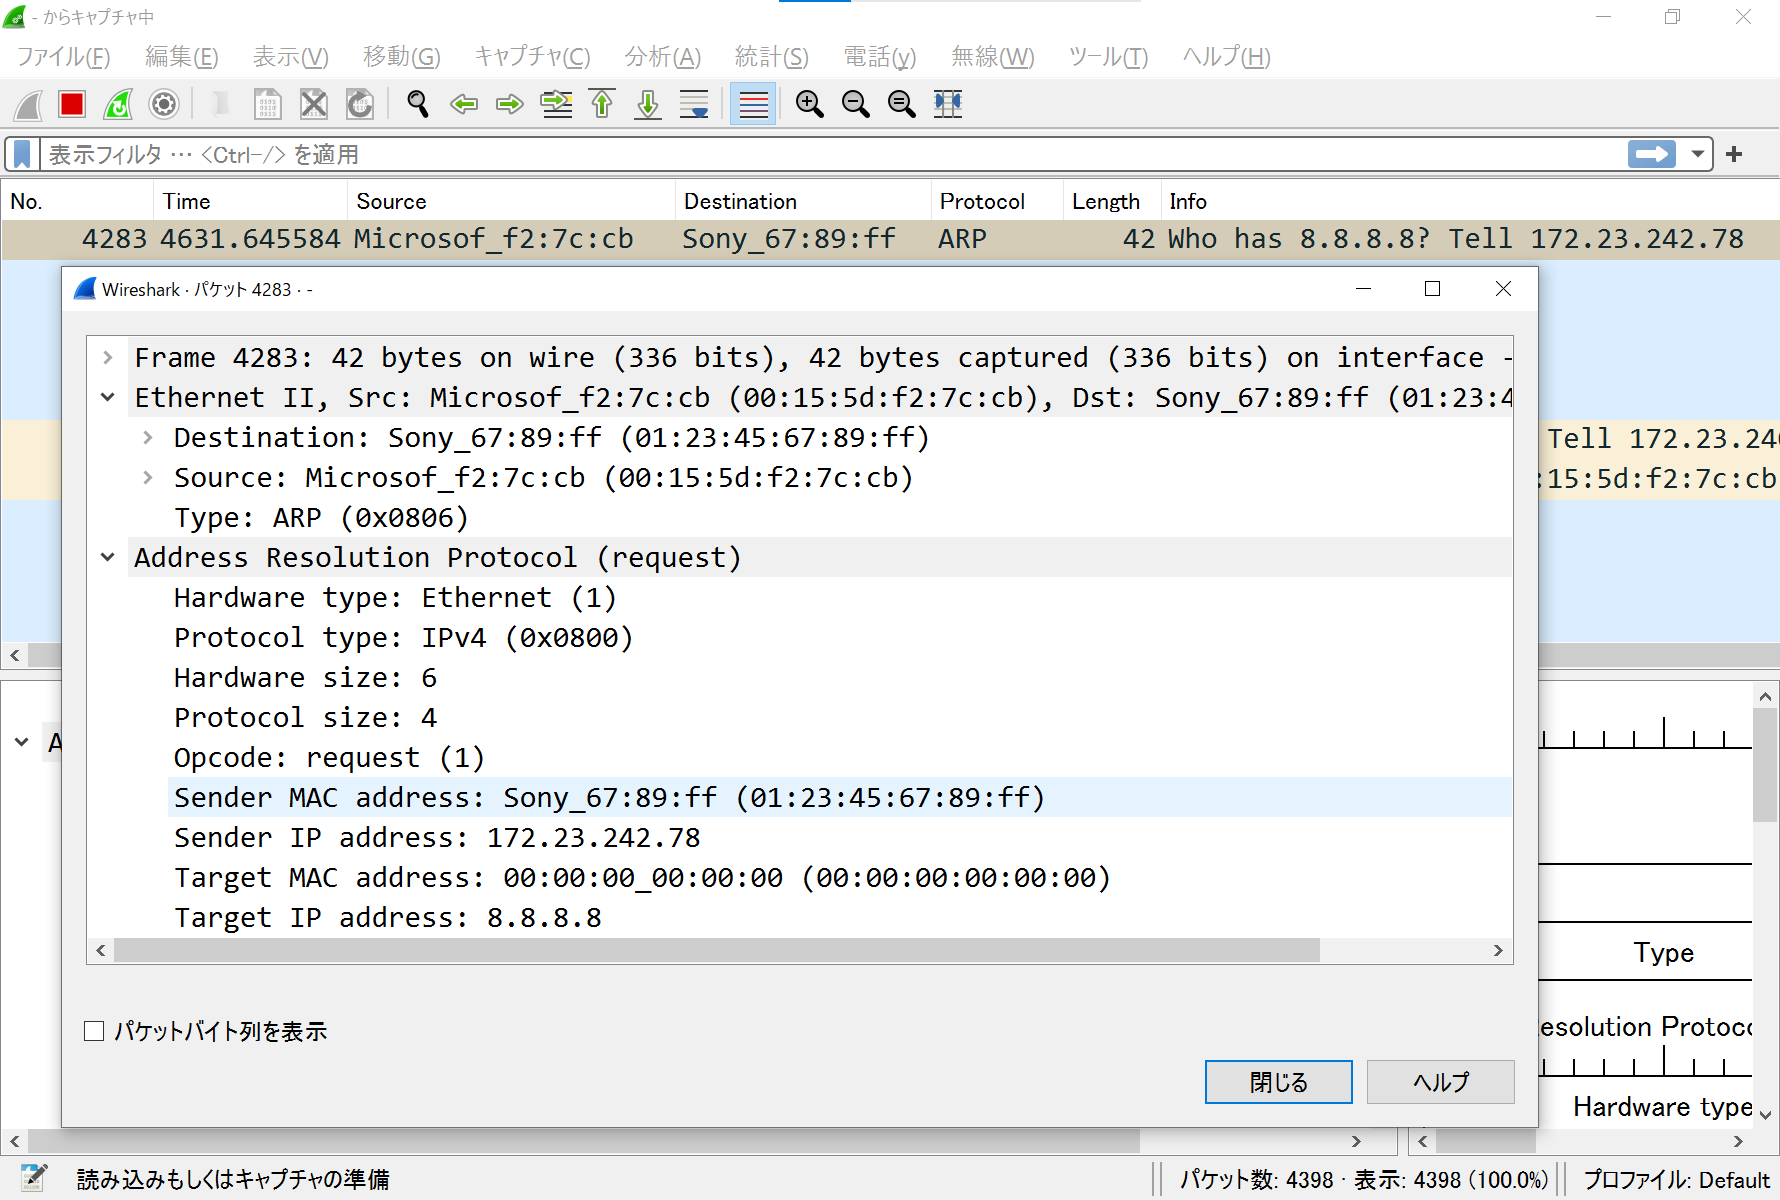Open the 表示(V) menu
This screenshot has height=1200, width=1780.
click(290, 57)
